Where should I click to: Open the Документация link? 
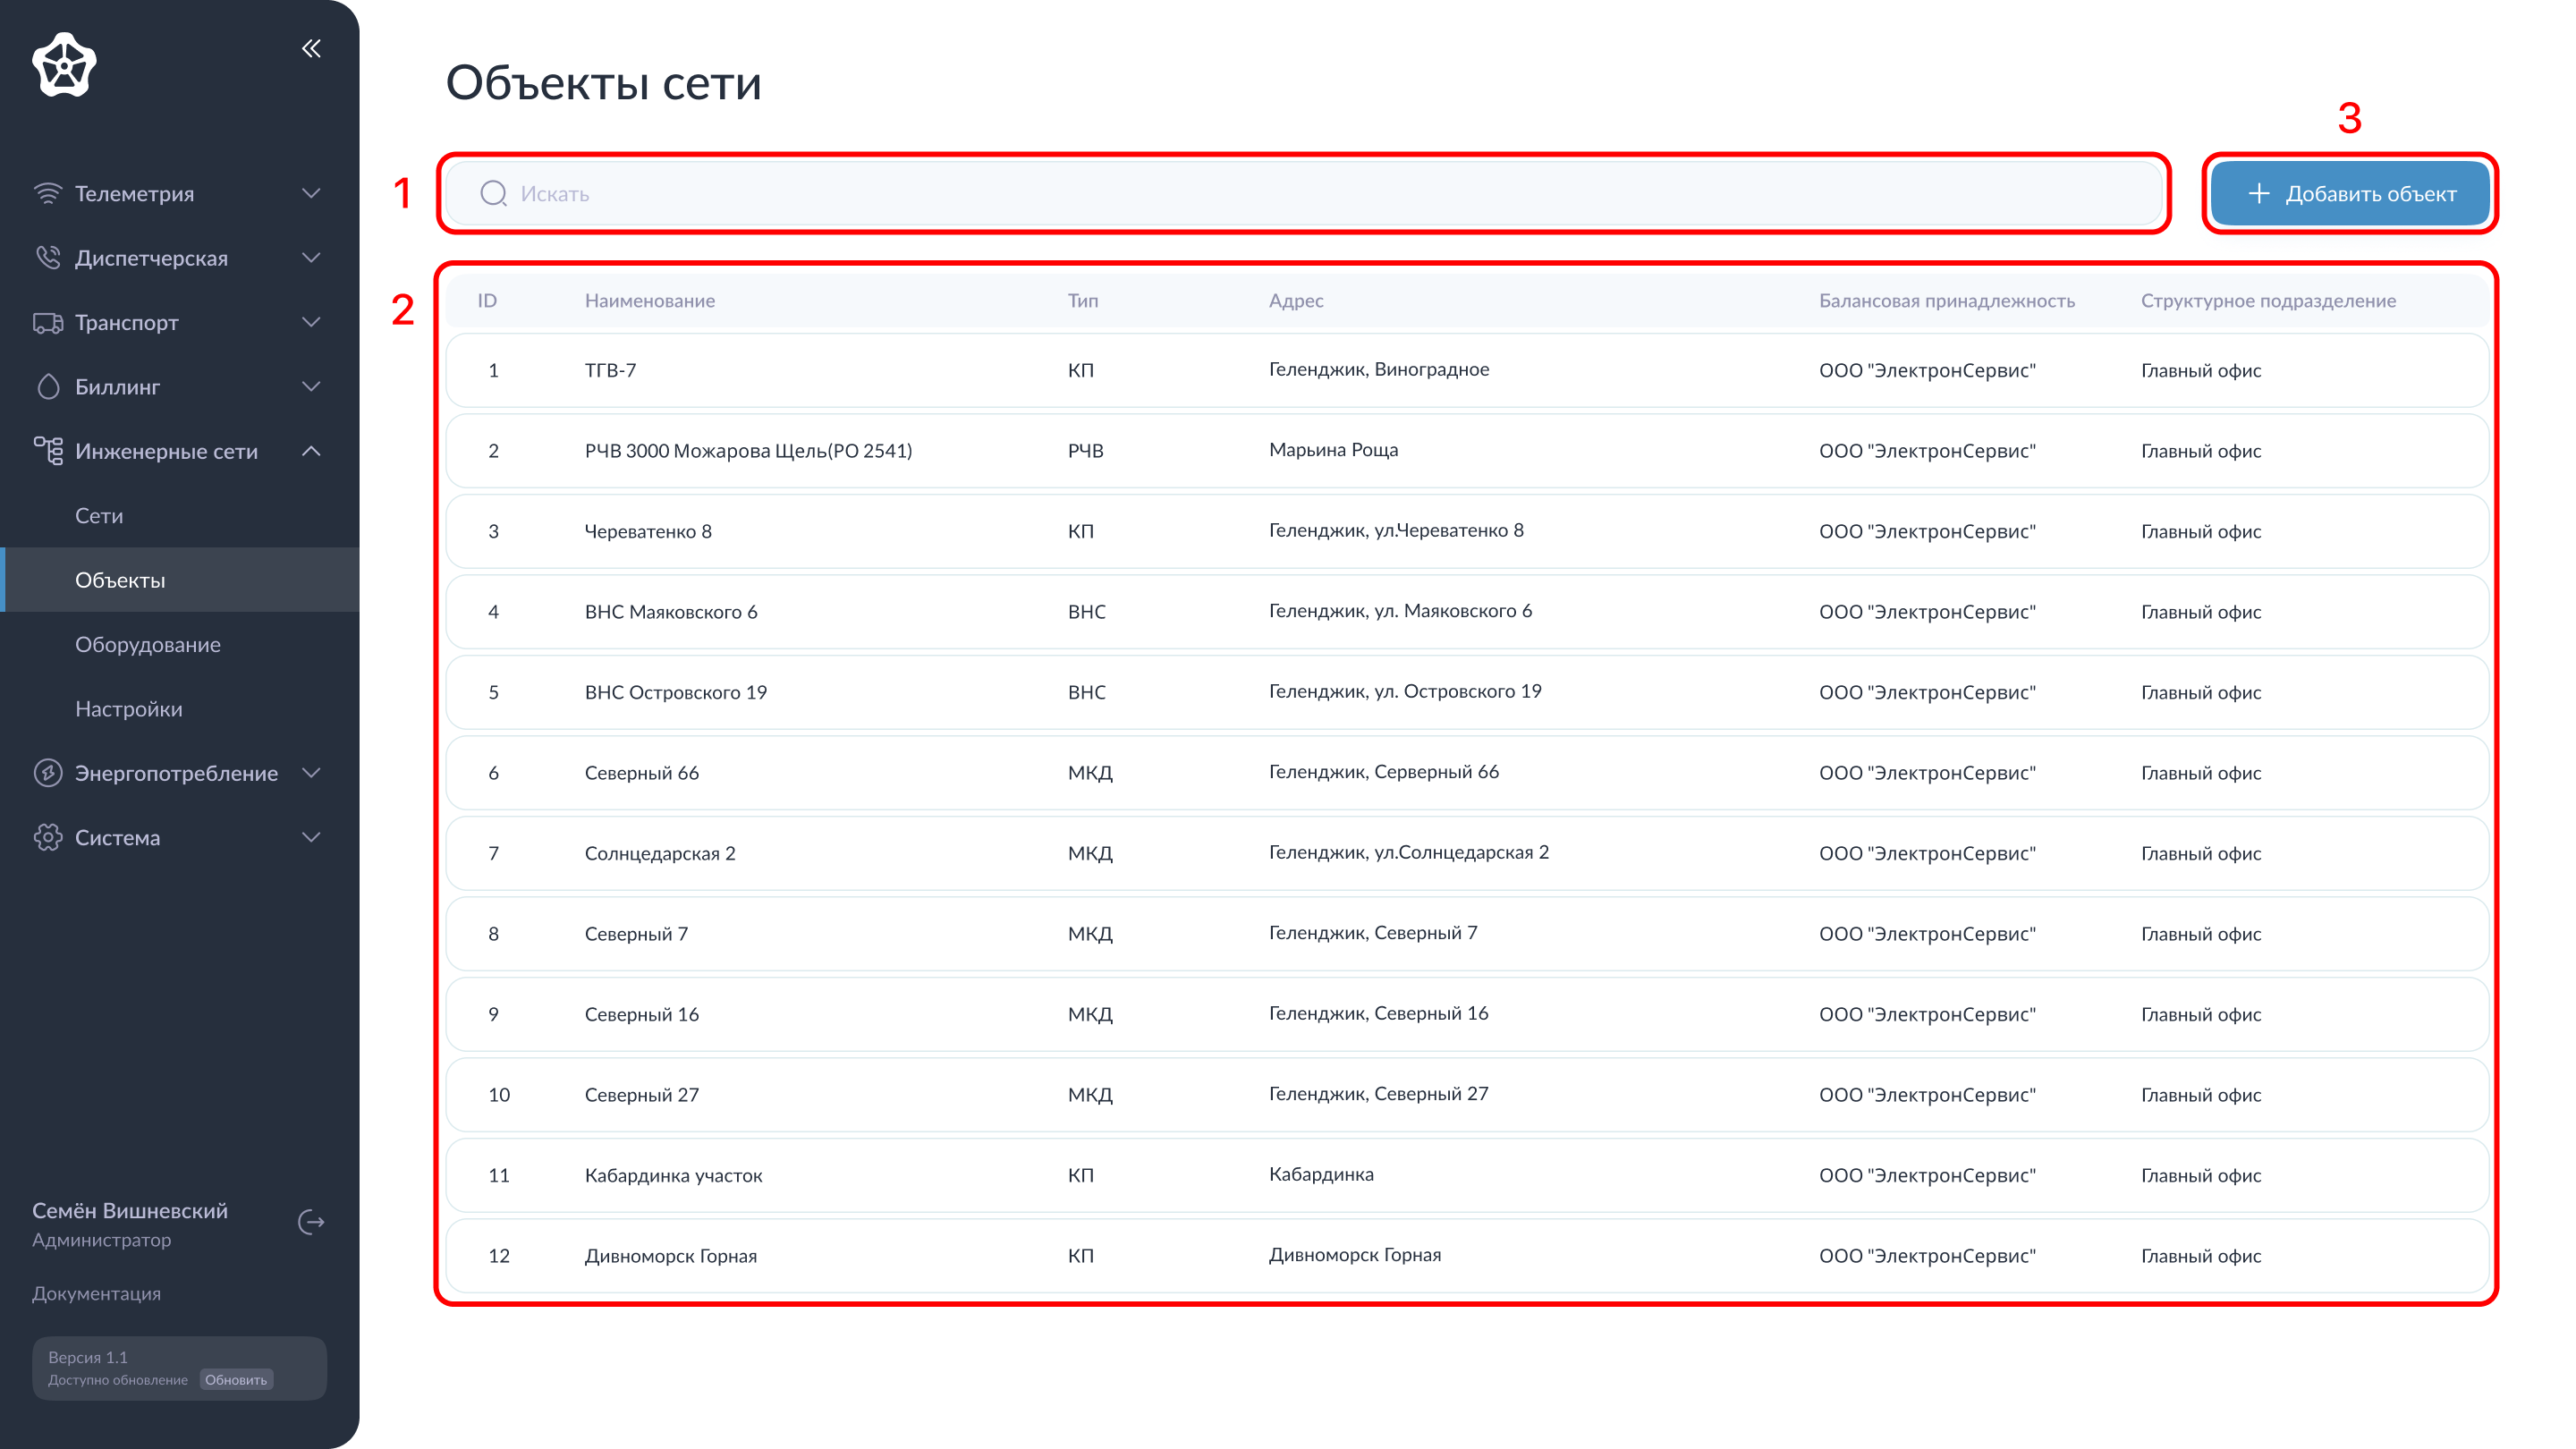point(96,1293)
